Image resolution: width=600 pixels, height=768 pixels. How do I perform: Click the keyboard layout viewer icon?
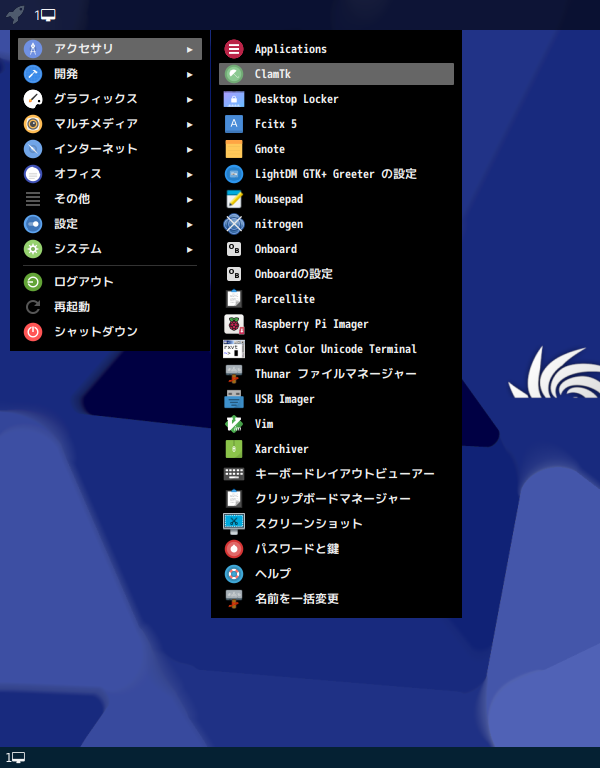234,474
